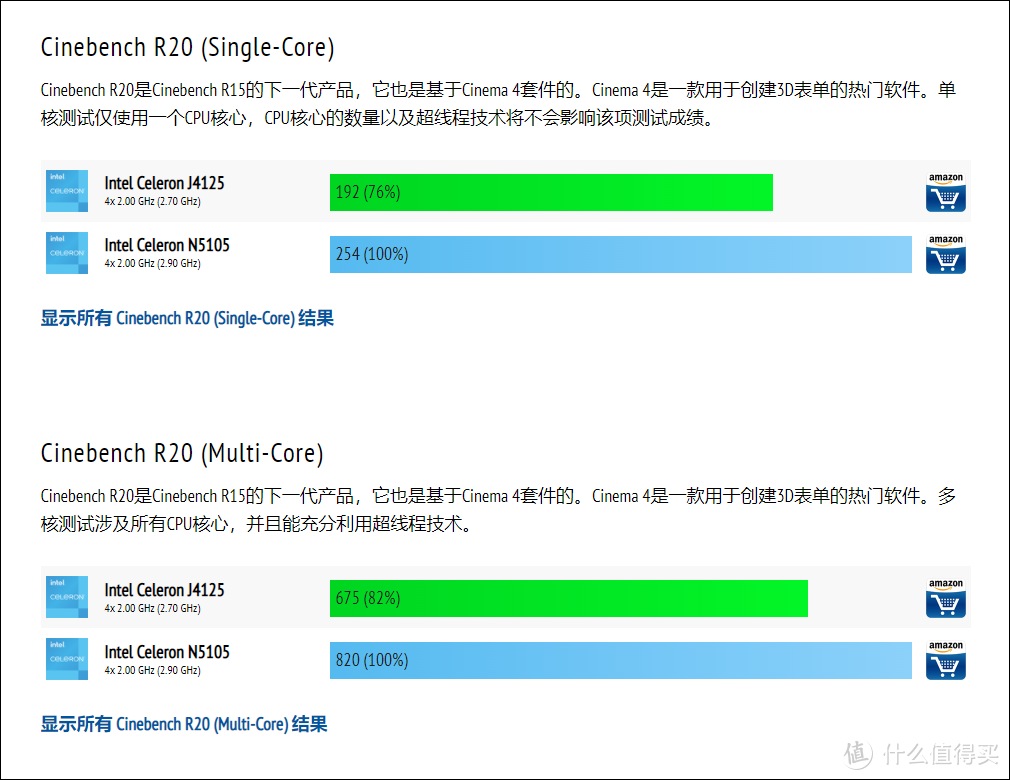Open the Amazon cart icon for J4125 multi-core
This screenshot has width=1010, height=780.
945,597
